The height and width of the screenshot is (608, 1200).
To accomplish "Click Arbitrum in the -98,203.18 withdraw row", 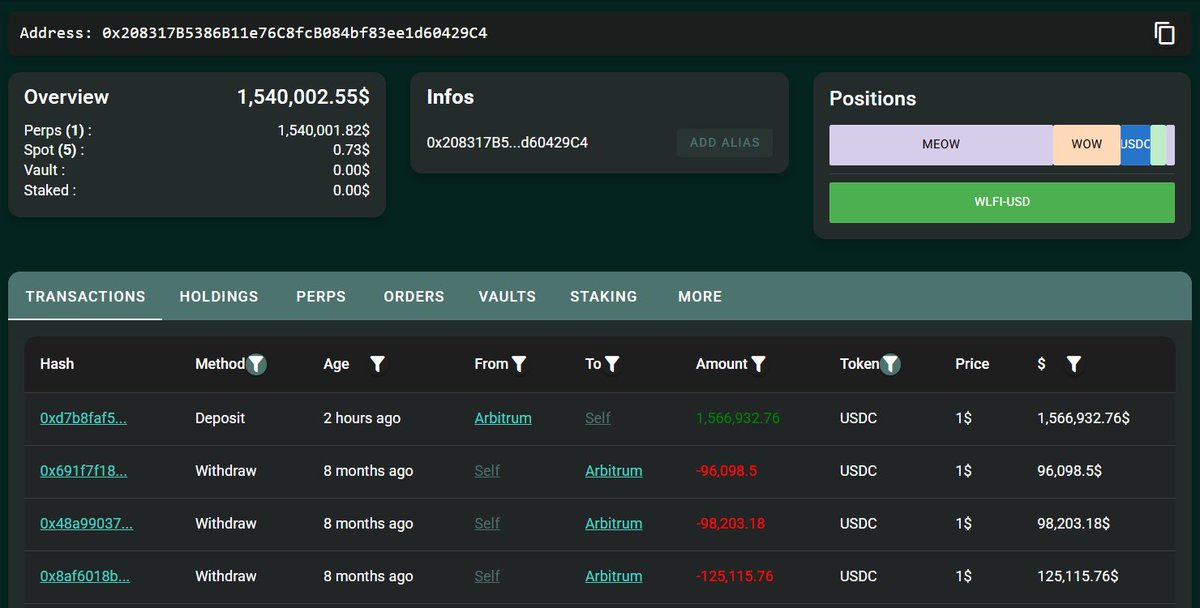I will [x=614, y=524].
